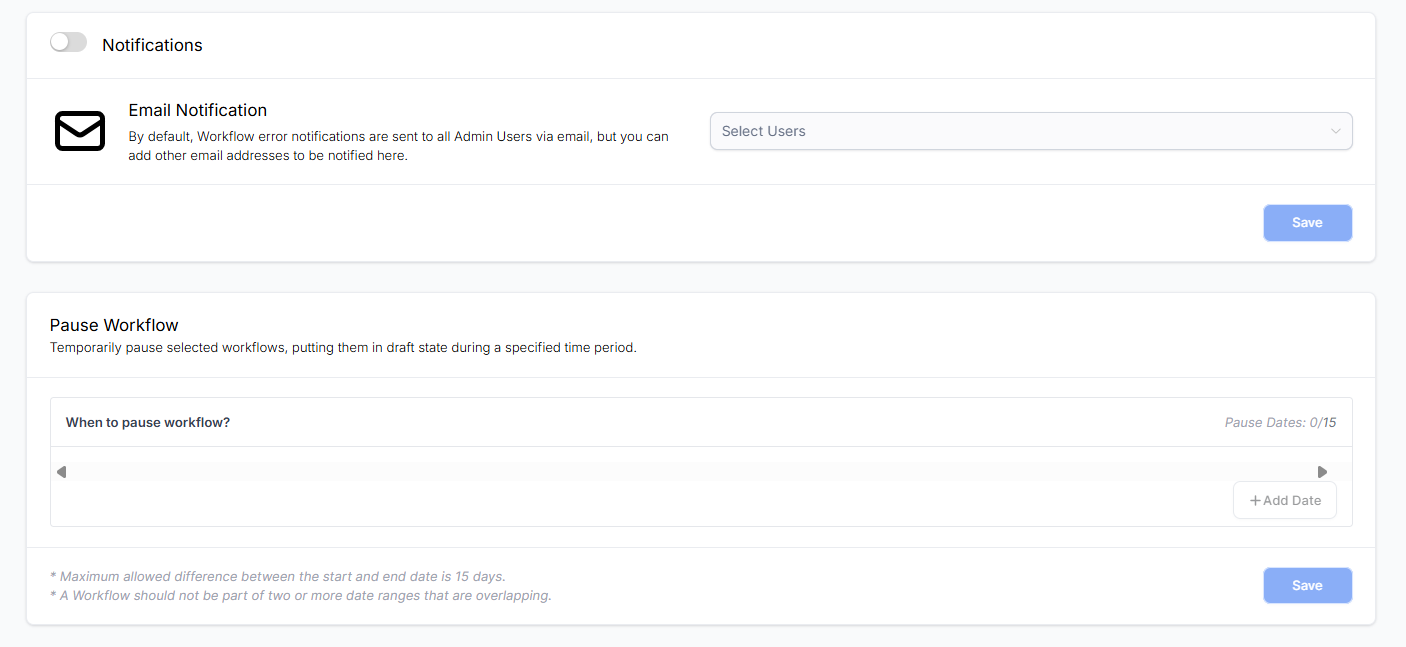This screenshot has width=1406, height=647.
Task: Save the Email Notification settings
Action: 1307,223
